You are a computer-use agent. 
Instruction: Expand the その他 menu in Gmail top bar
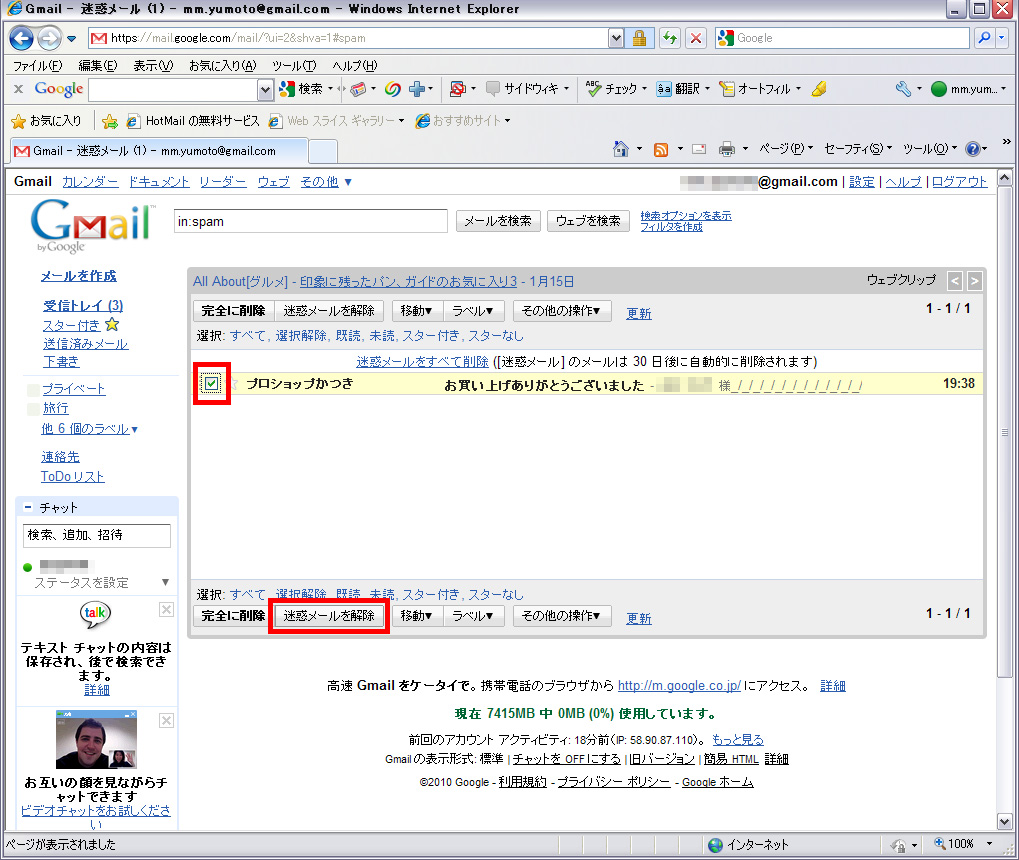click(x=326, y=182)
